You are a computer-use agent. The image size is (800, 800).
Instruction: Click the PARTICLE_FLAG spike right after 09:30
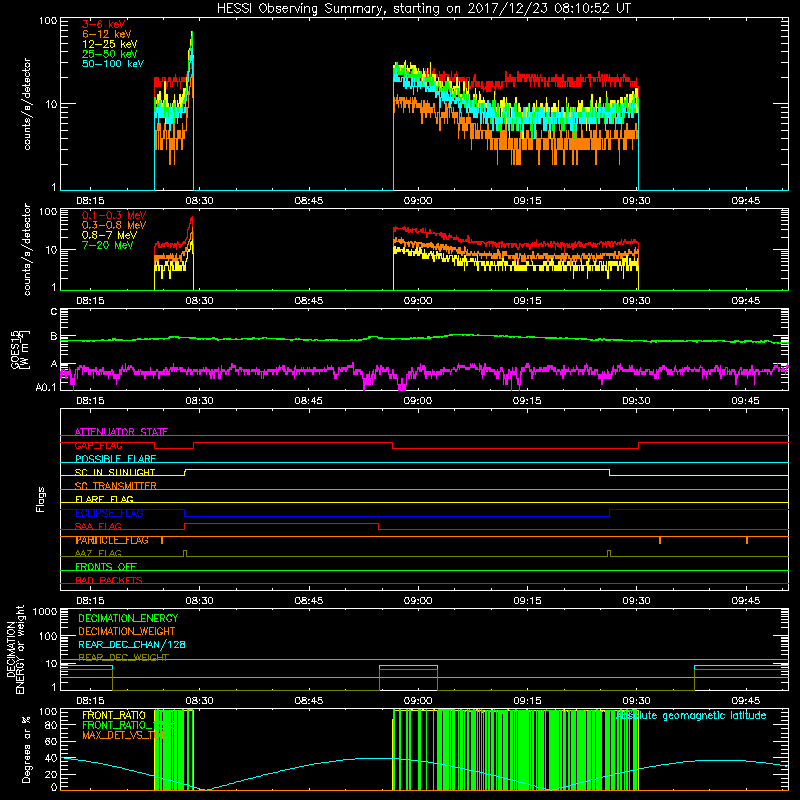[x=660, y=540]
